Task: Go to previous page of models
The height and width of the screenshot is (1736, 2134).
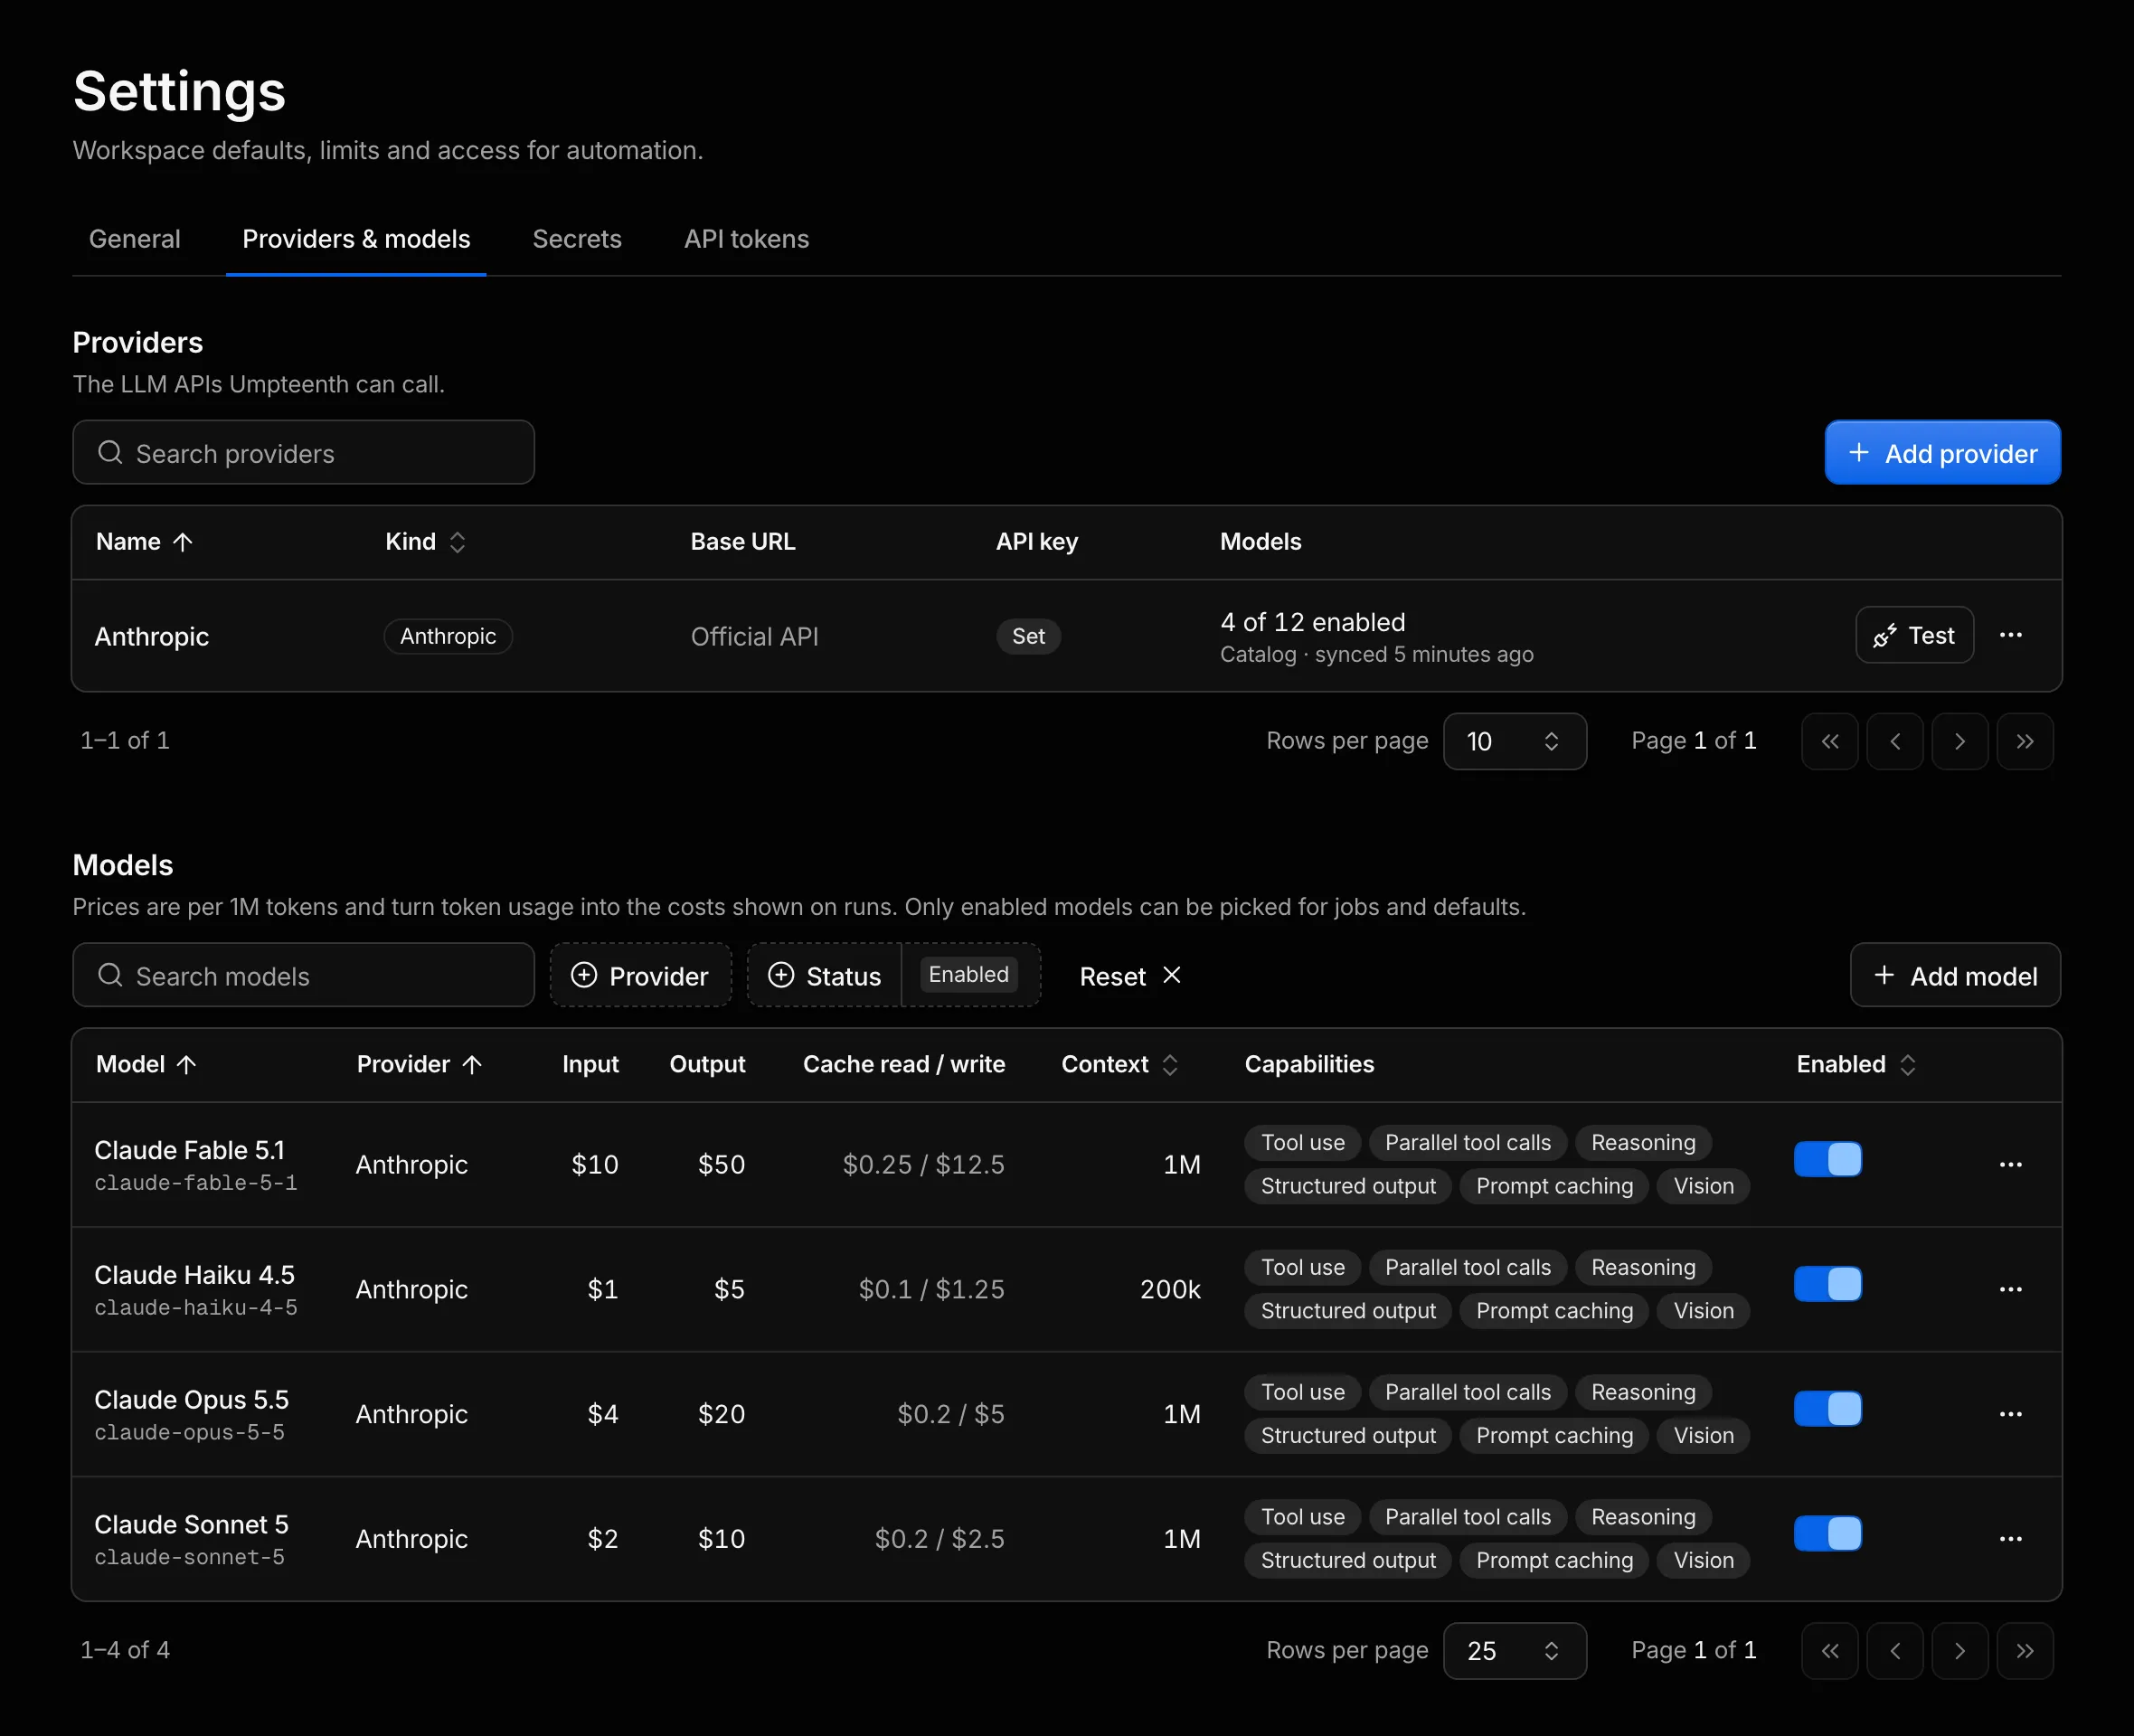Action: click(1895, 1651)
